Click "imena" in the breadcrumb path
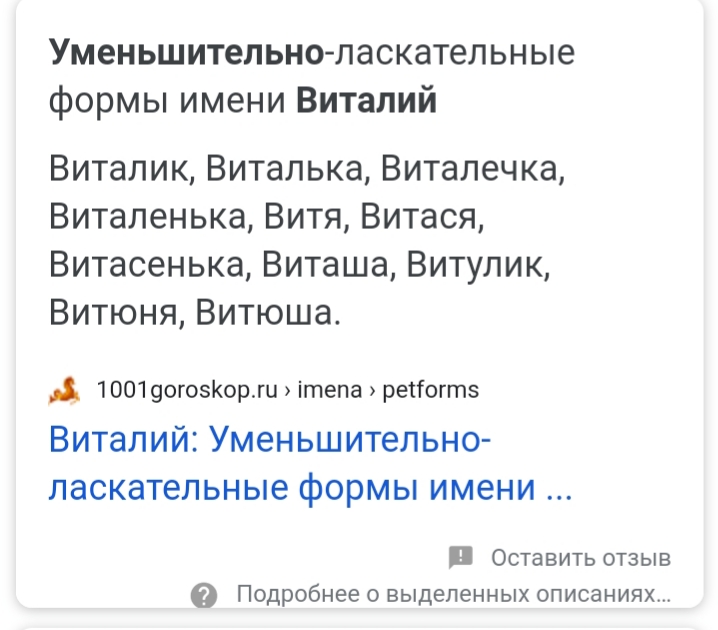This screenshot has width=718, height=630. pyautogui.click(x=330, y=390)
